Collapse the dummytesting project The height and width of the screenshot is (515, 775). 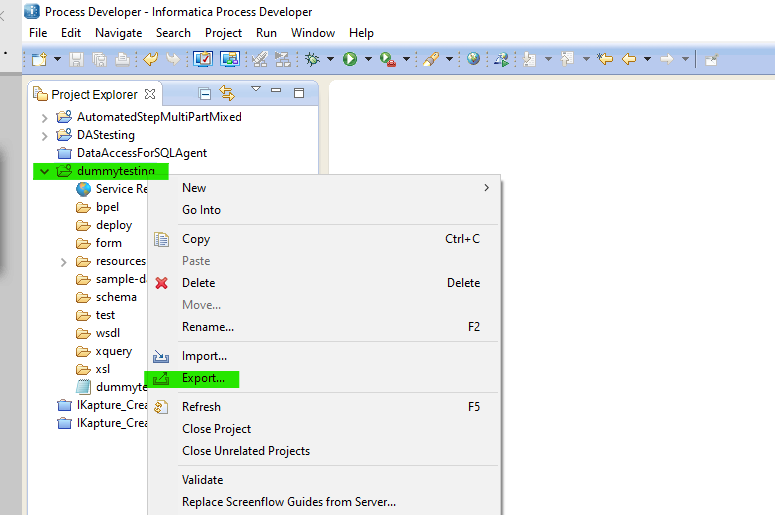point(44,172)
